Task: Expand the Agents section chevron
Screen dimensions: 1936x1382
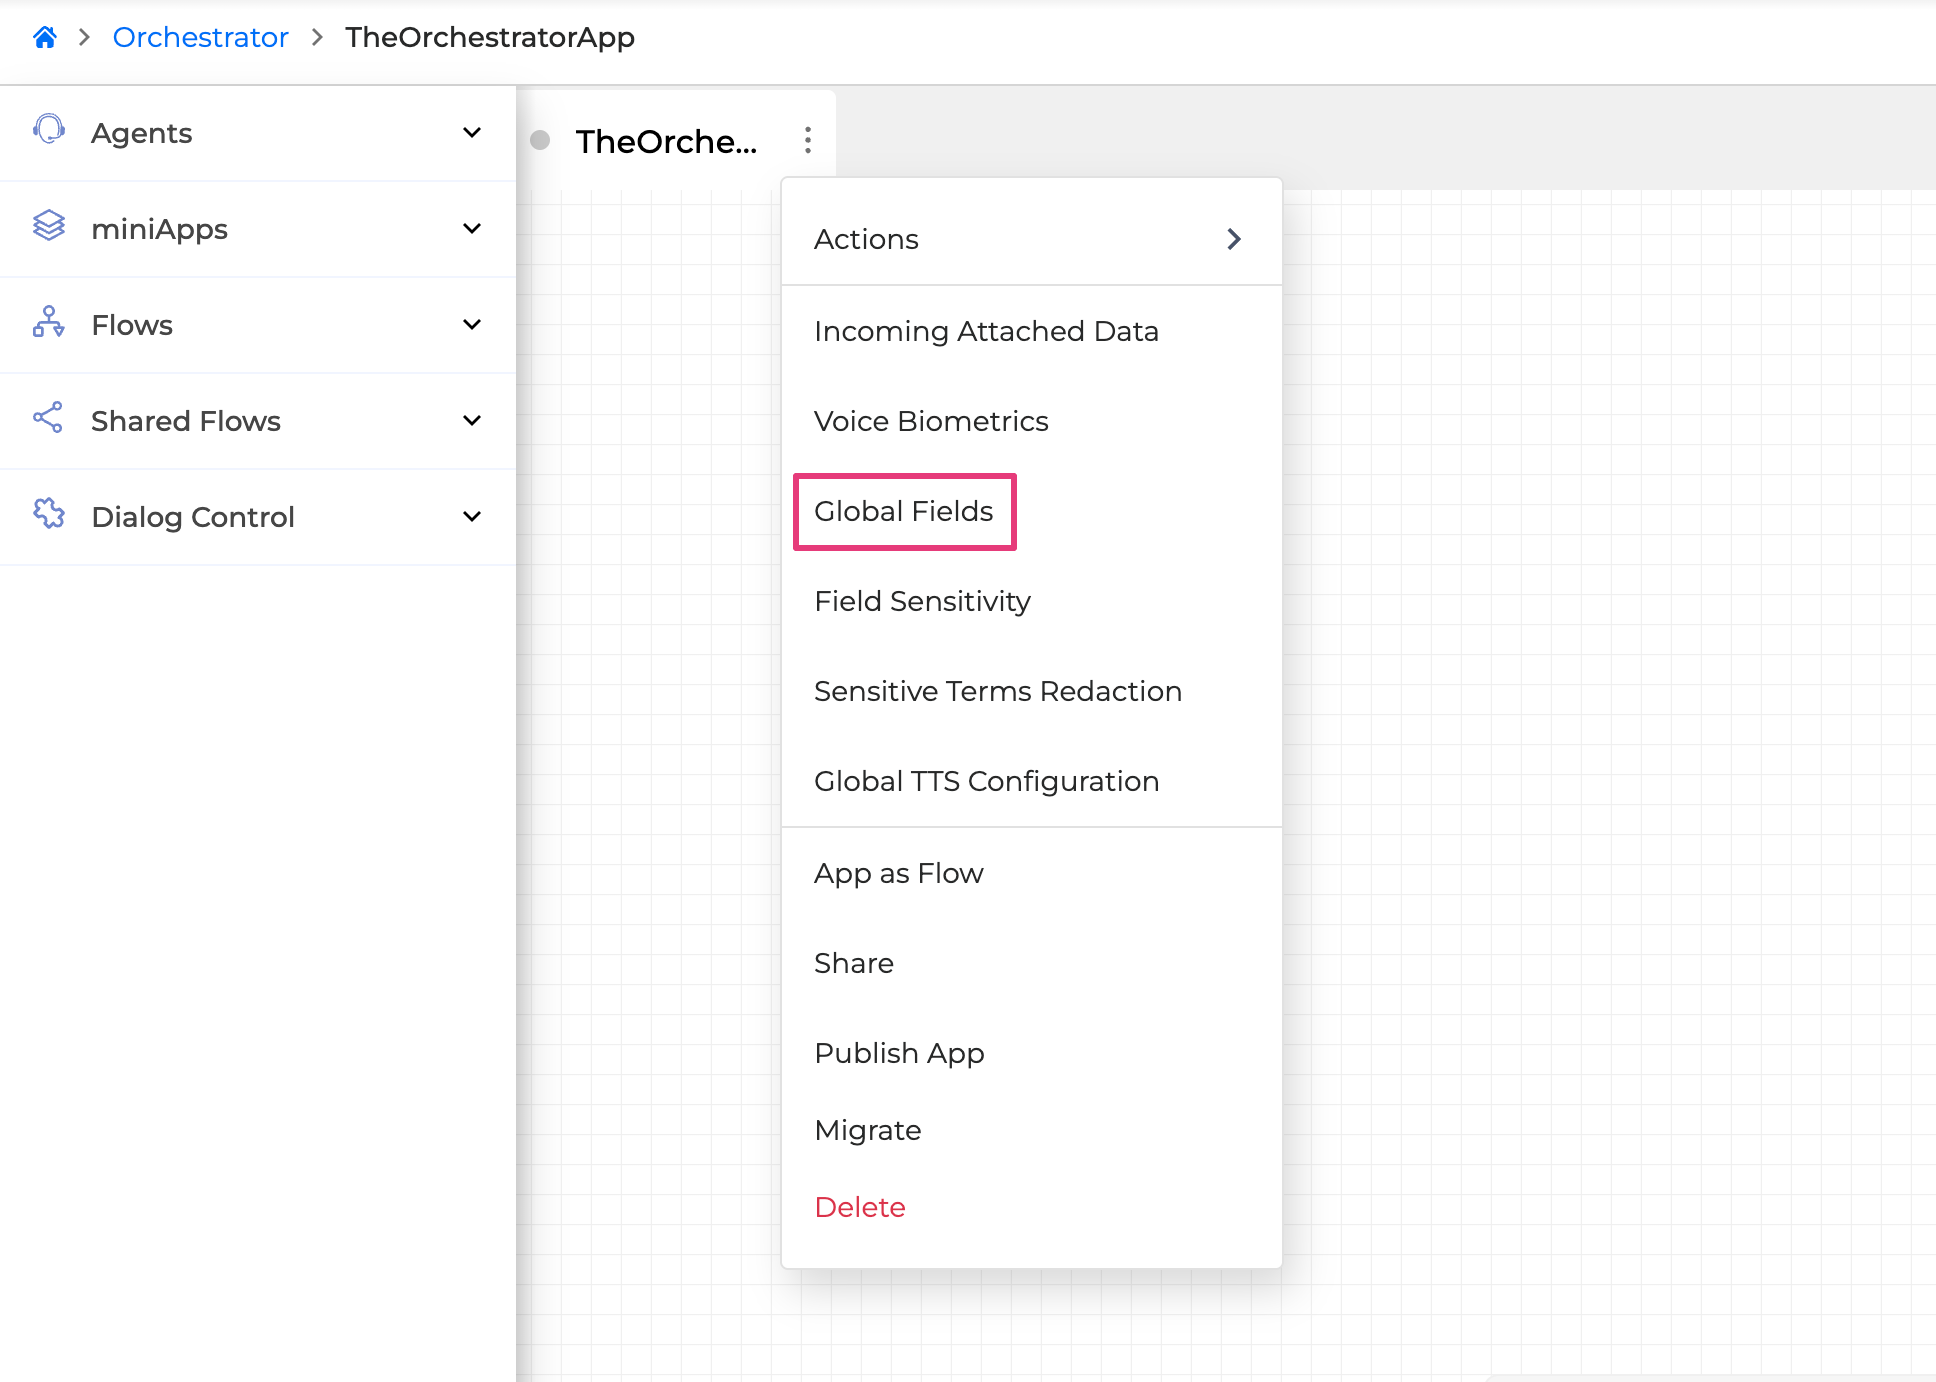Action: click(x=472, y=133)
